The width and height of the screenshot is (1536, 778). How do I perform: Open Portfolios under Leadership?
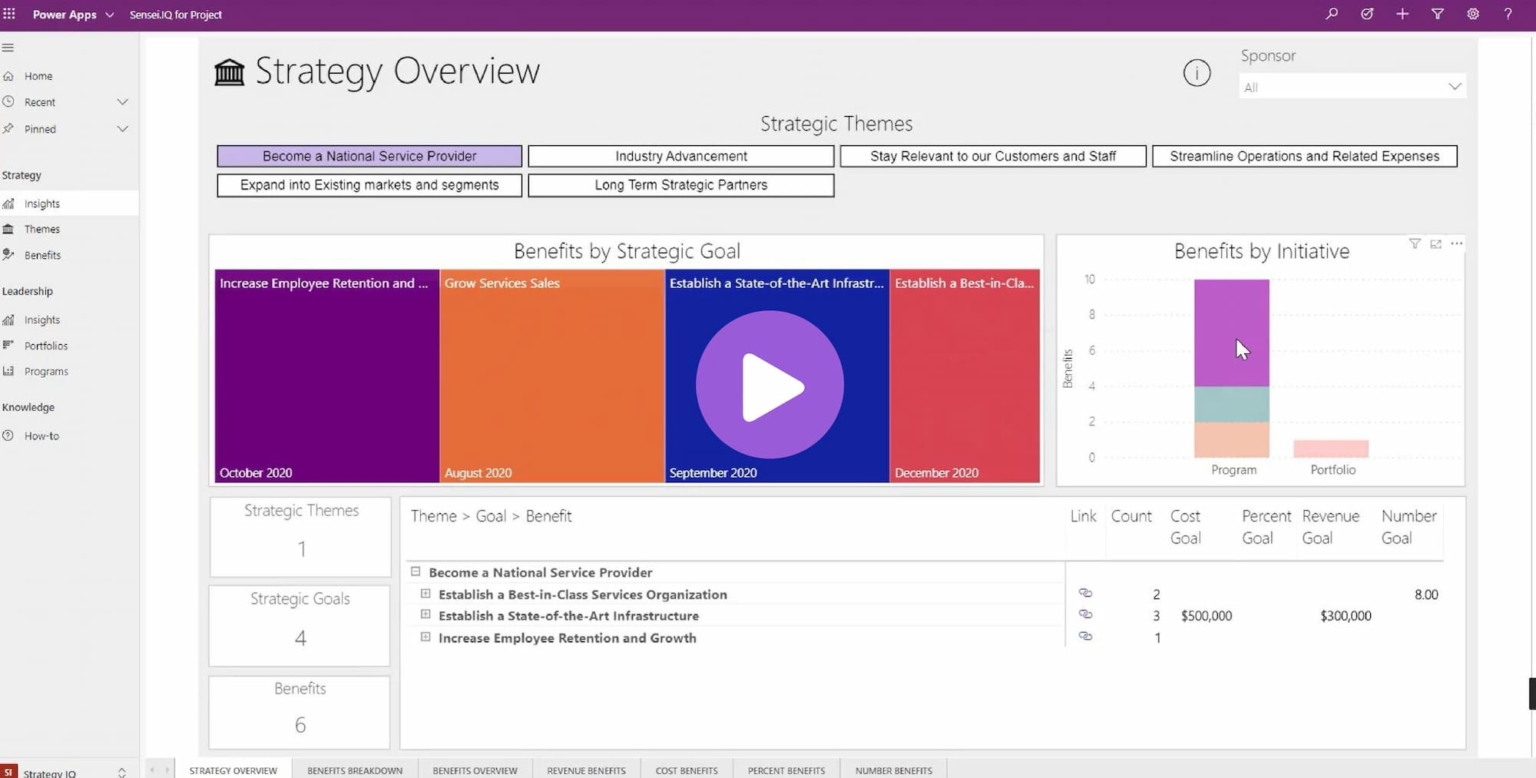[46, 345]
